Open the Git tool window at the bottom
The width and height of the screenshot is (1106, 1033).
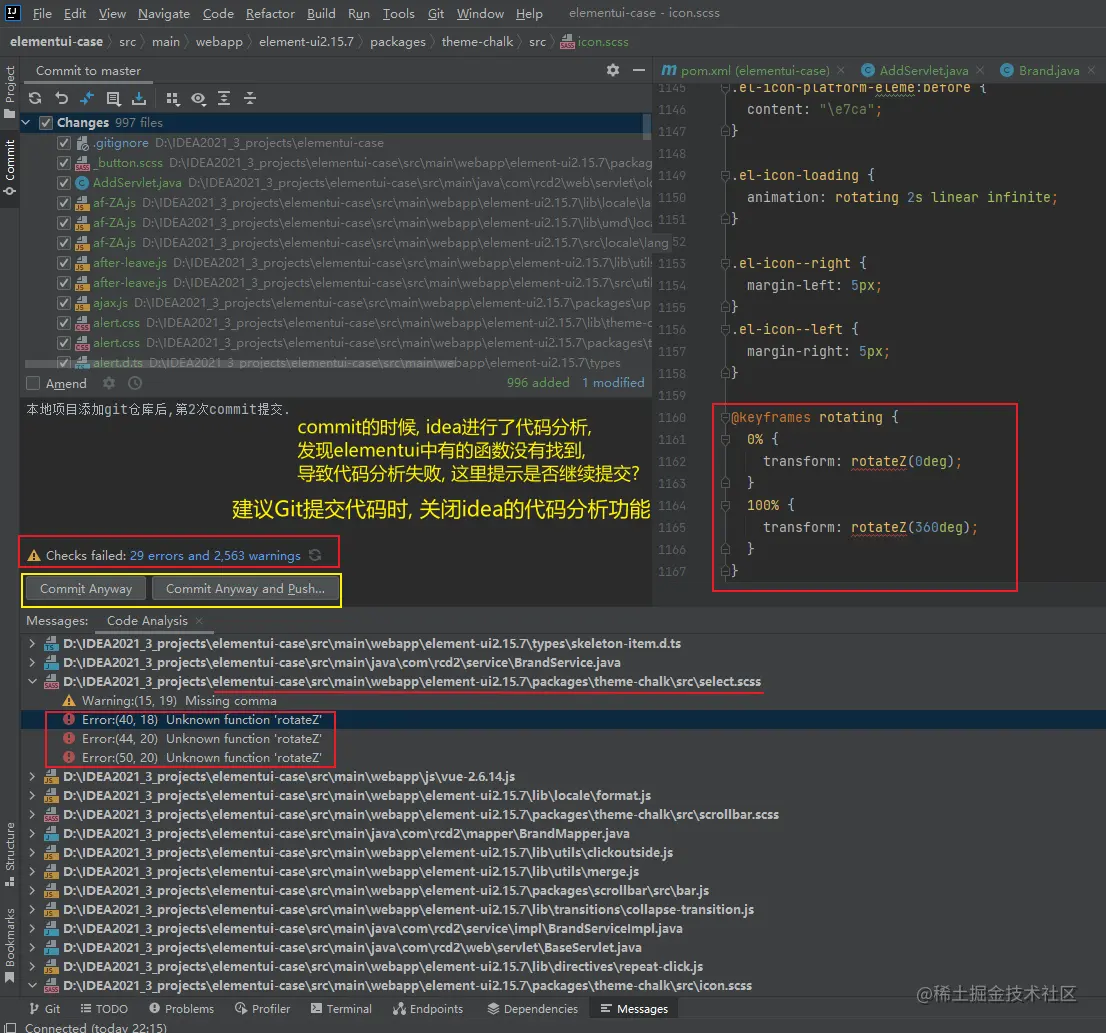pyautogui.click(x=45, y=1009)
